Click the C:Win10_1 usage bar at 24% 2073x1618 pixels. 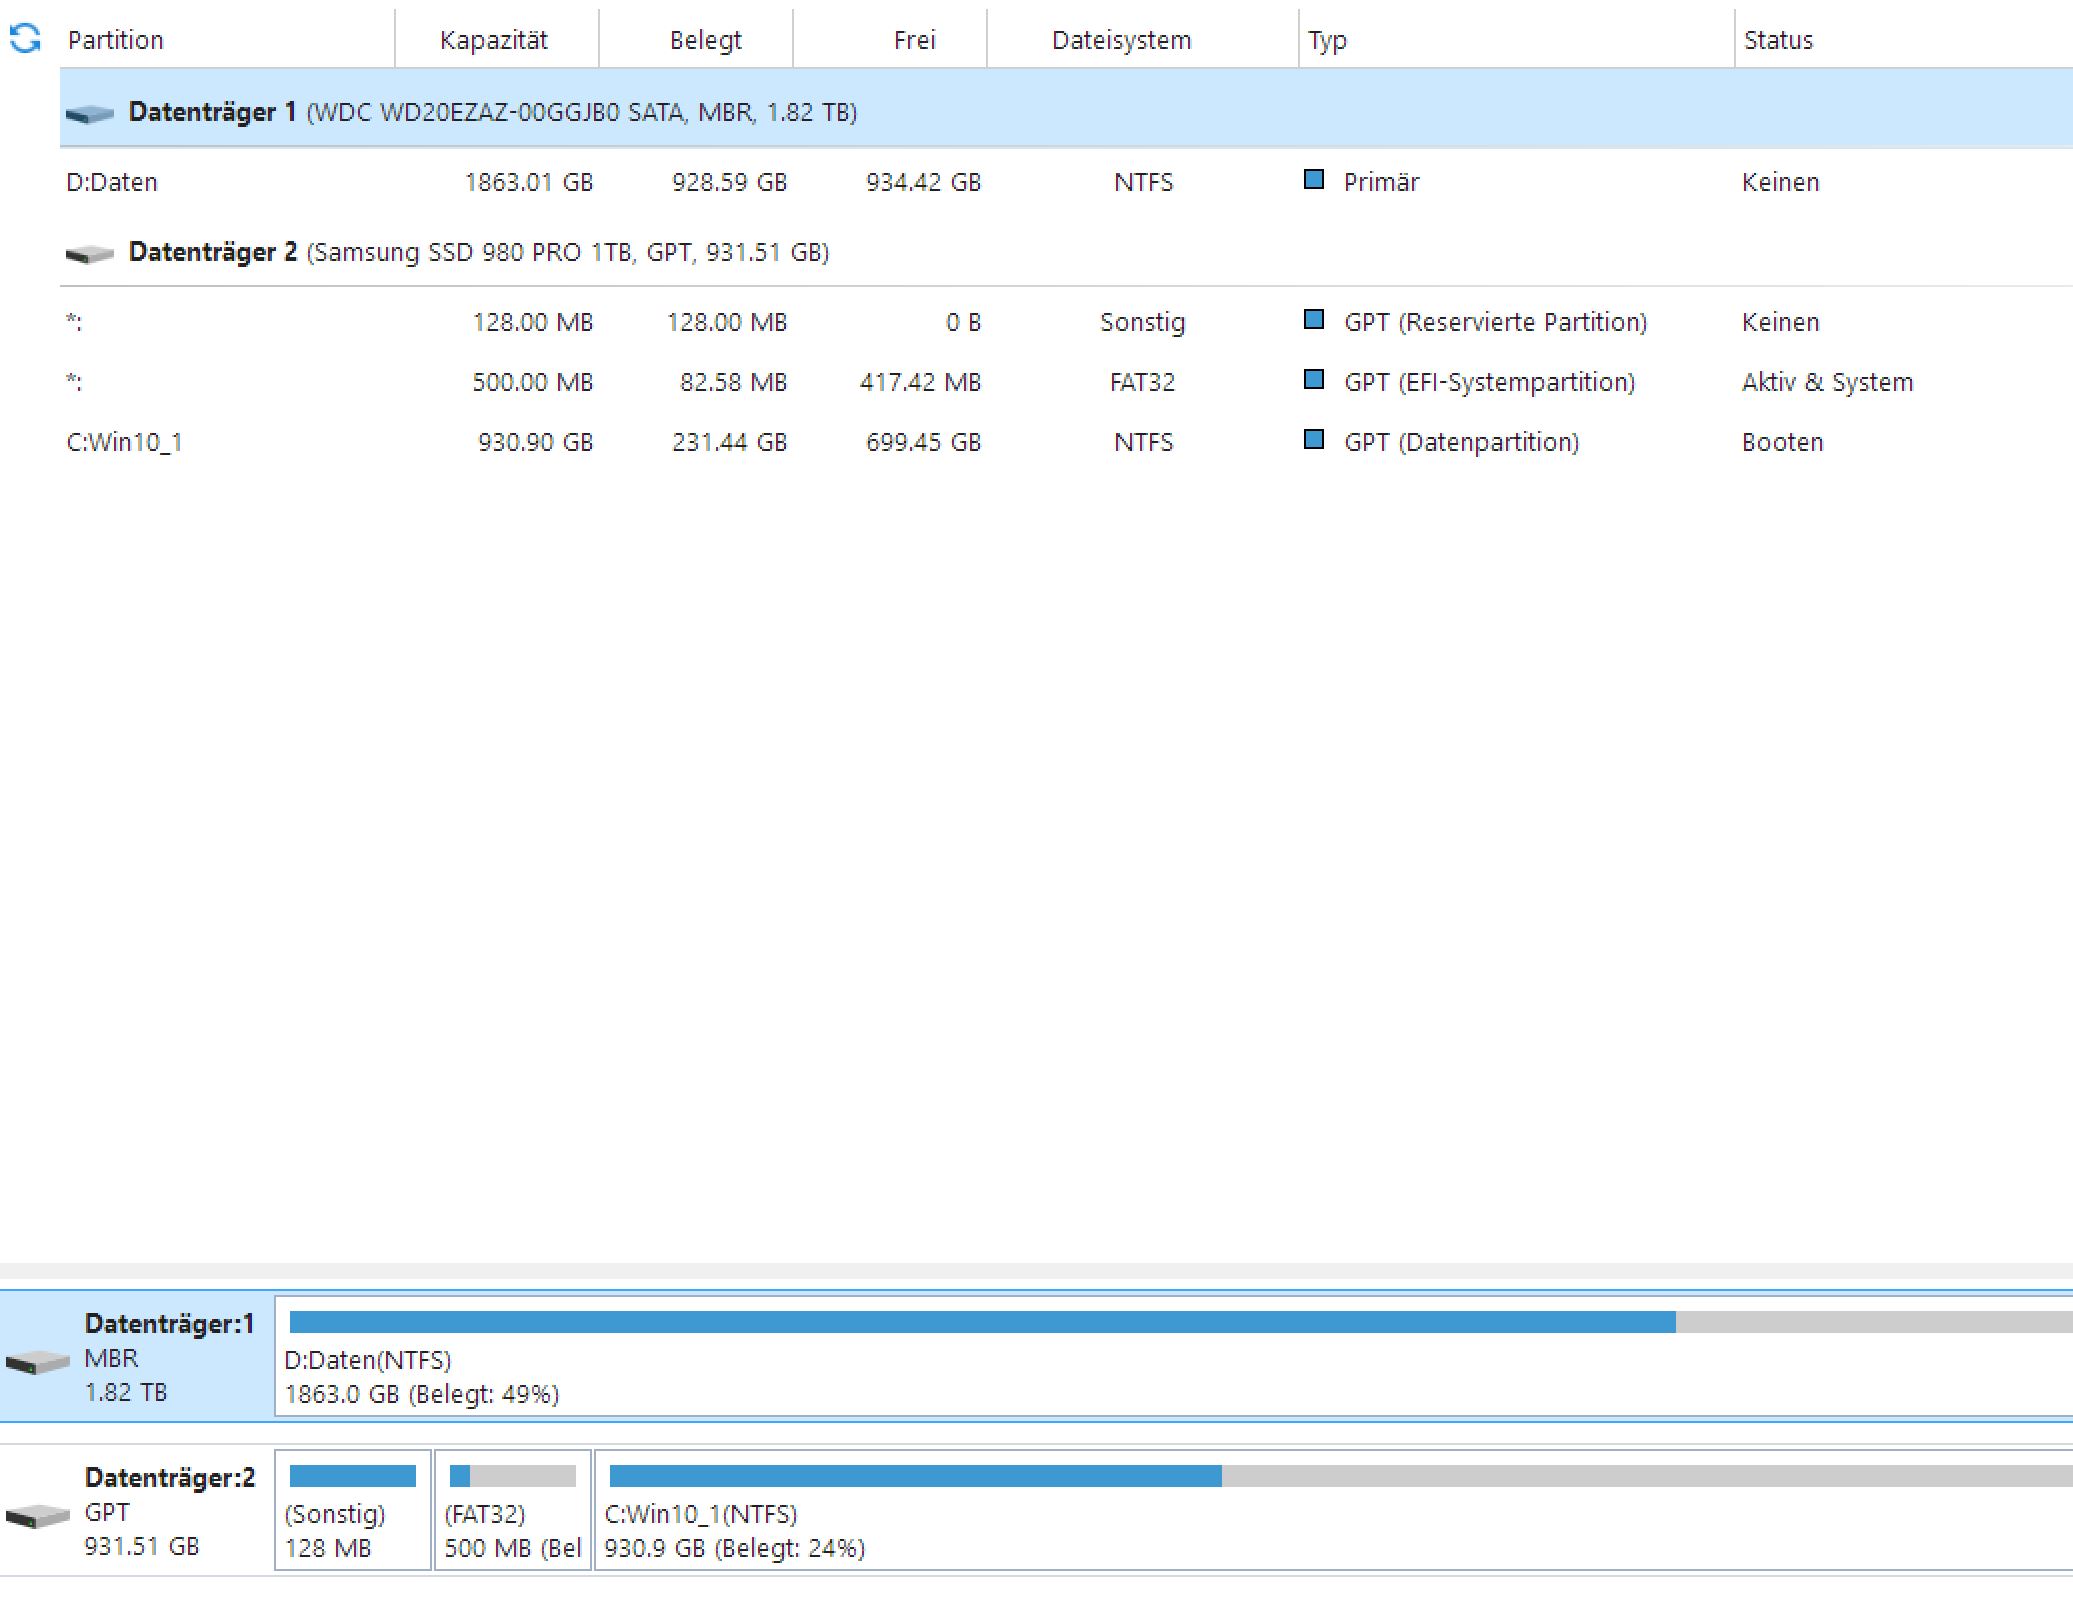pos(1341,1476)
